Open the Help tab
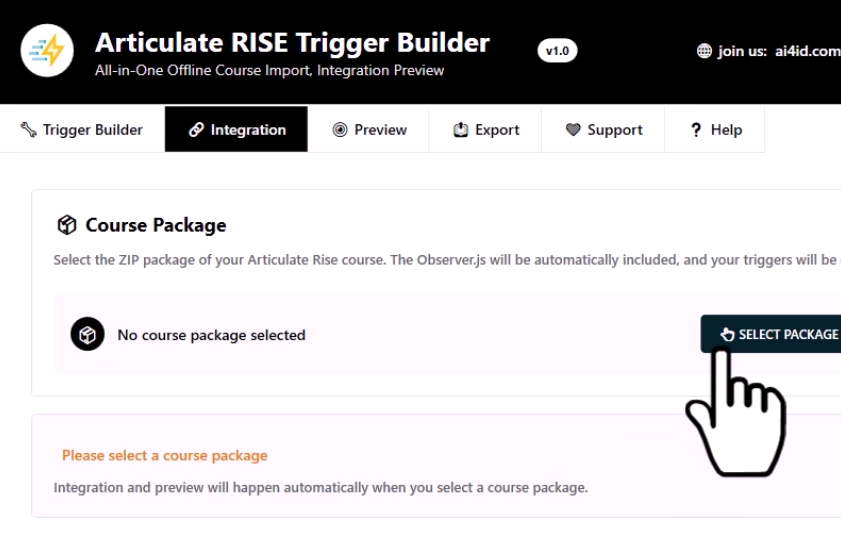The width and height of the screenshot is (841, 550). coord(716,130)
